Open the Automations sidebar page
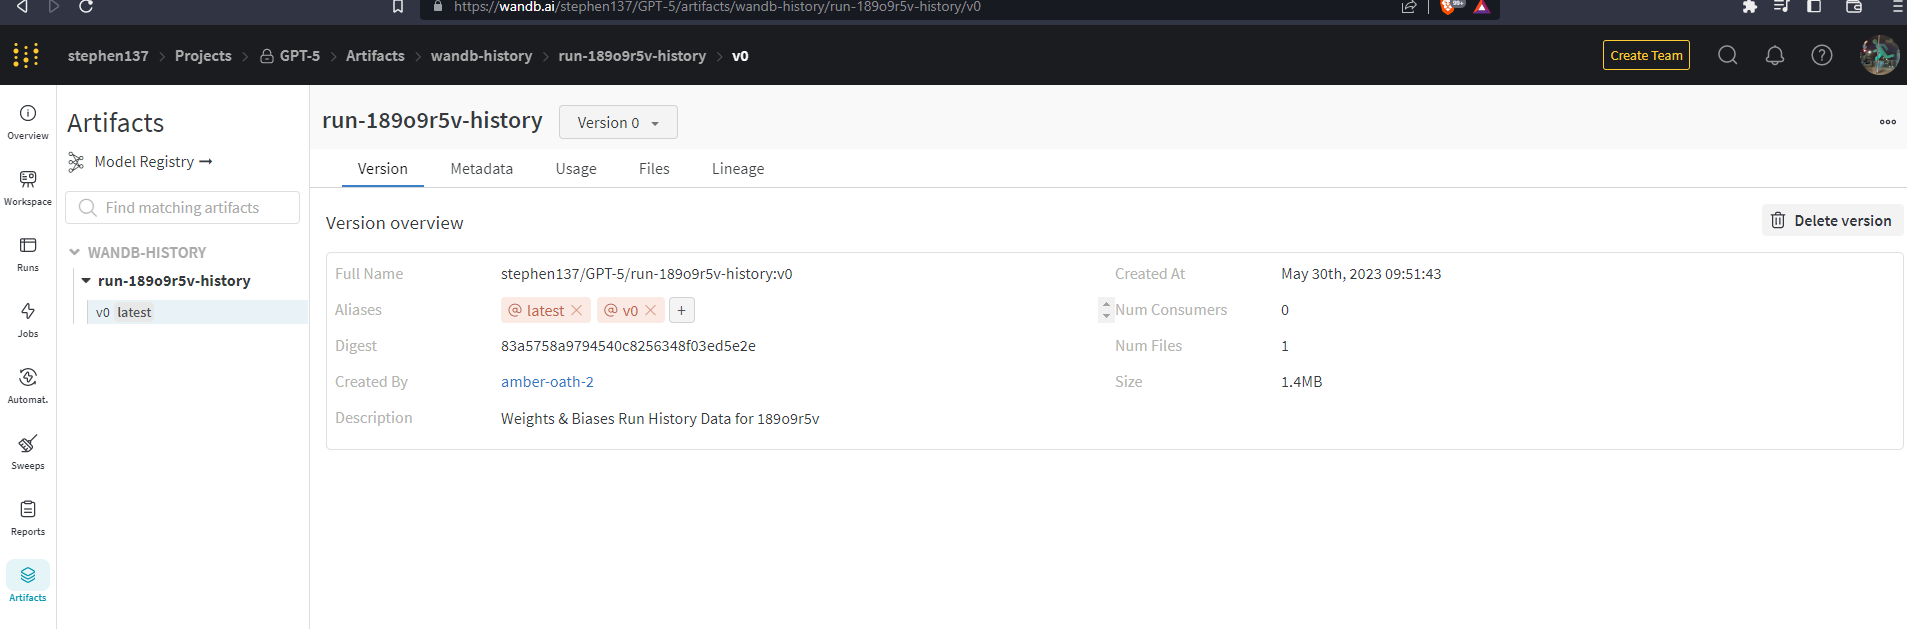Image resolution: width=1907 pixels, height=629 pixels. [x=28, y=386]
